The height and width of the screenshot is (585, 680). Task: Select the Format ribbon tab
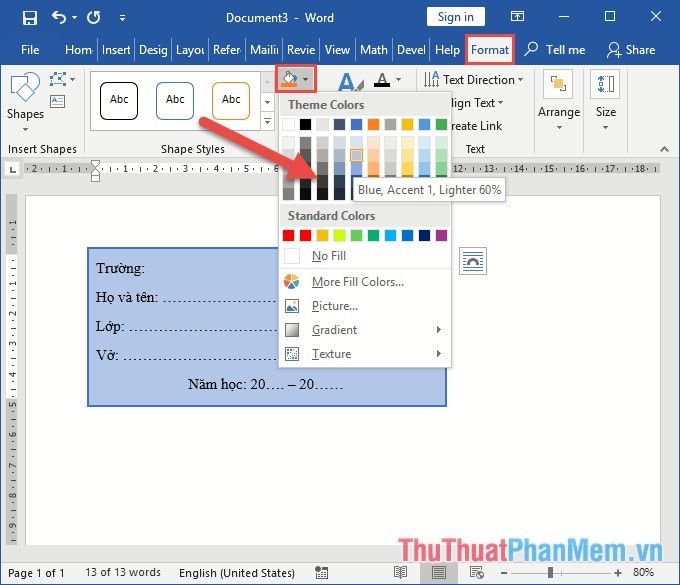click(490, 50)
